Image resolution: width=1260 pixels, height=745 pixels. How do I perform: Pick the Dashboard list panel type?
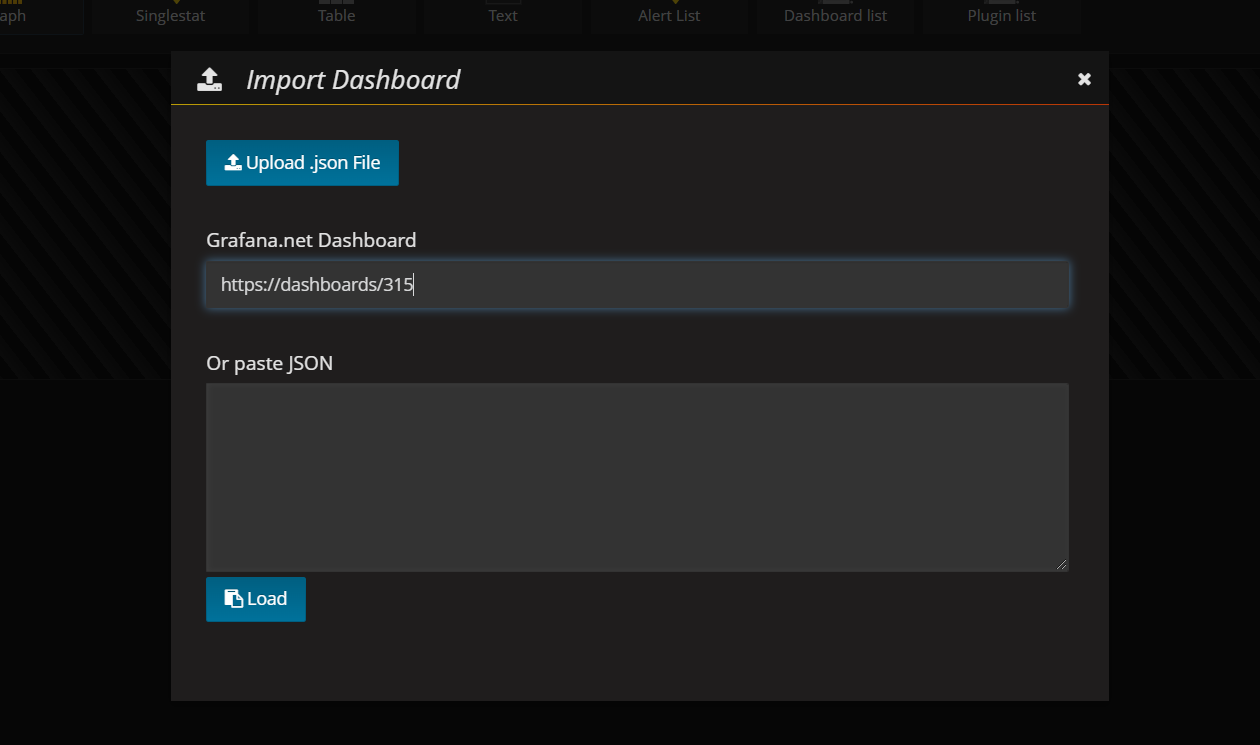835,16
